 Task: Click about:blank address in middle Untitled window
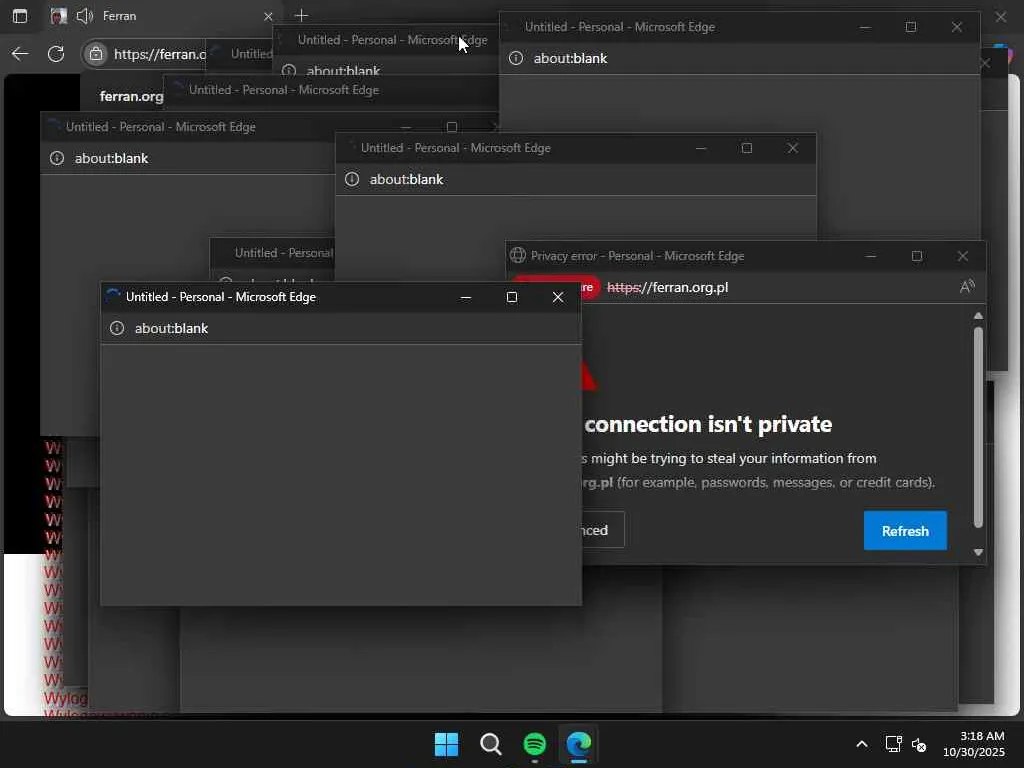(x=406, y=179)
